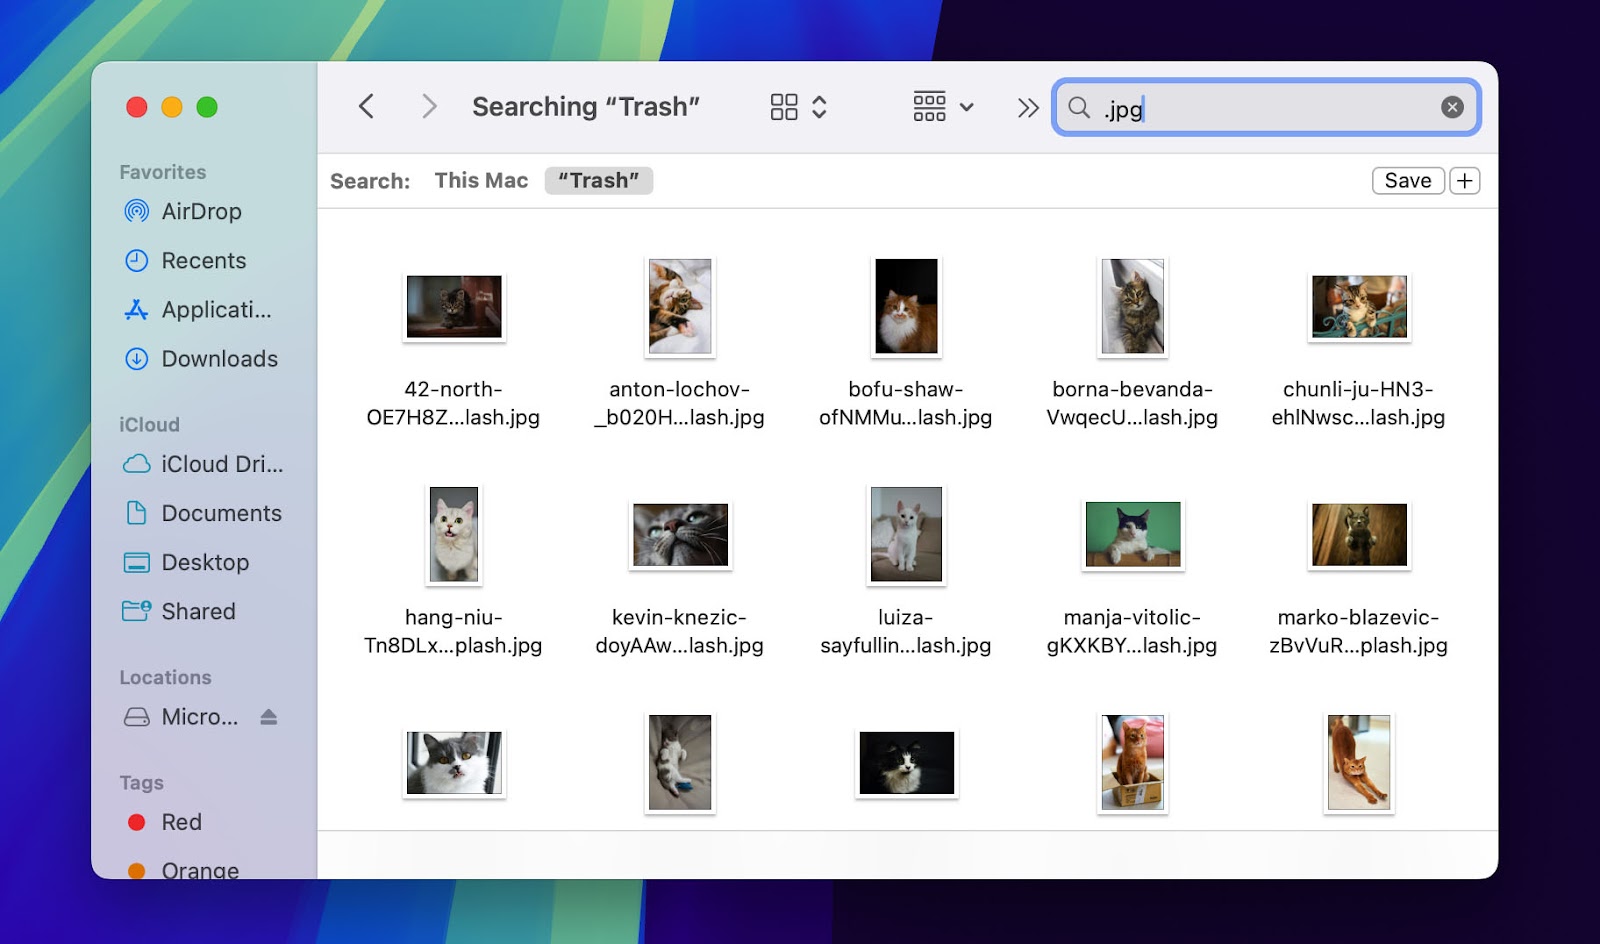Select the kevin-knezic-doyAAw...lash.jpg thumbnail
Image resolution: width=1600 pixels, height=944 pixels.
680,535
